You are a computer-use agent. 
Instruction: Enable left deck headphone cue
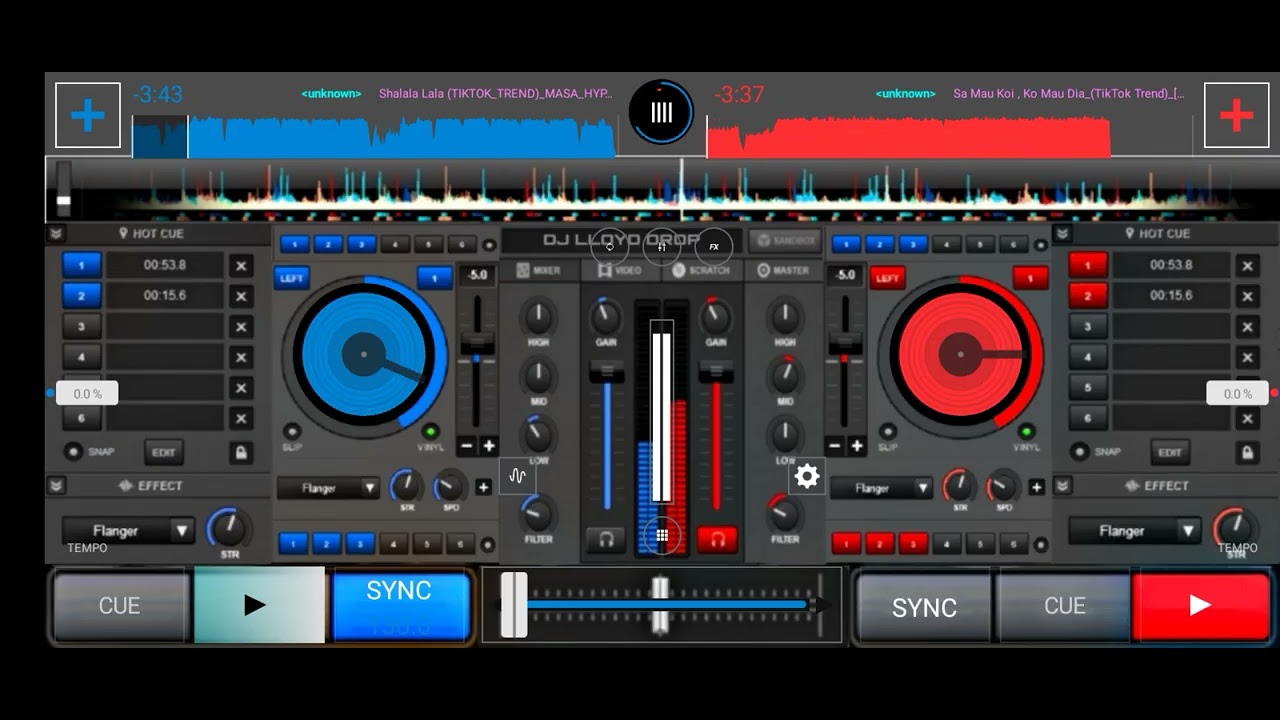[x=606, y=540]
